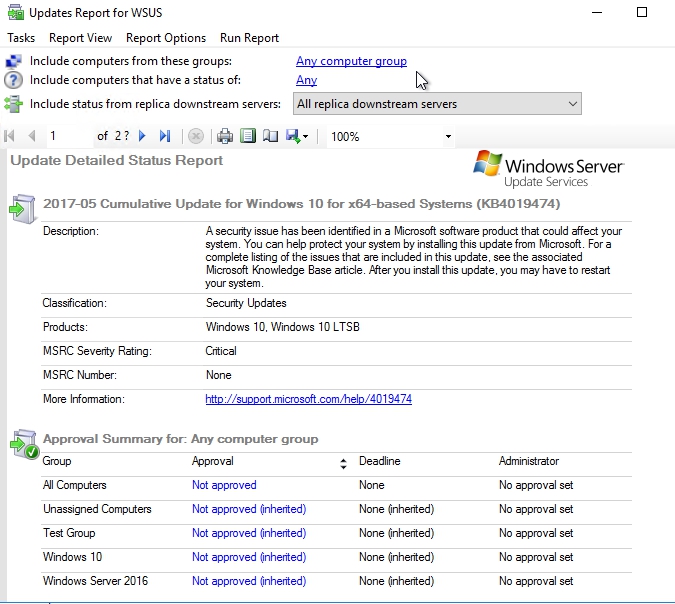Click the previous page arrow

32,136
